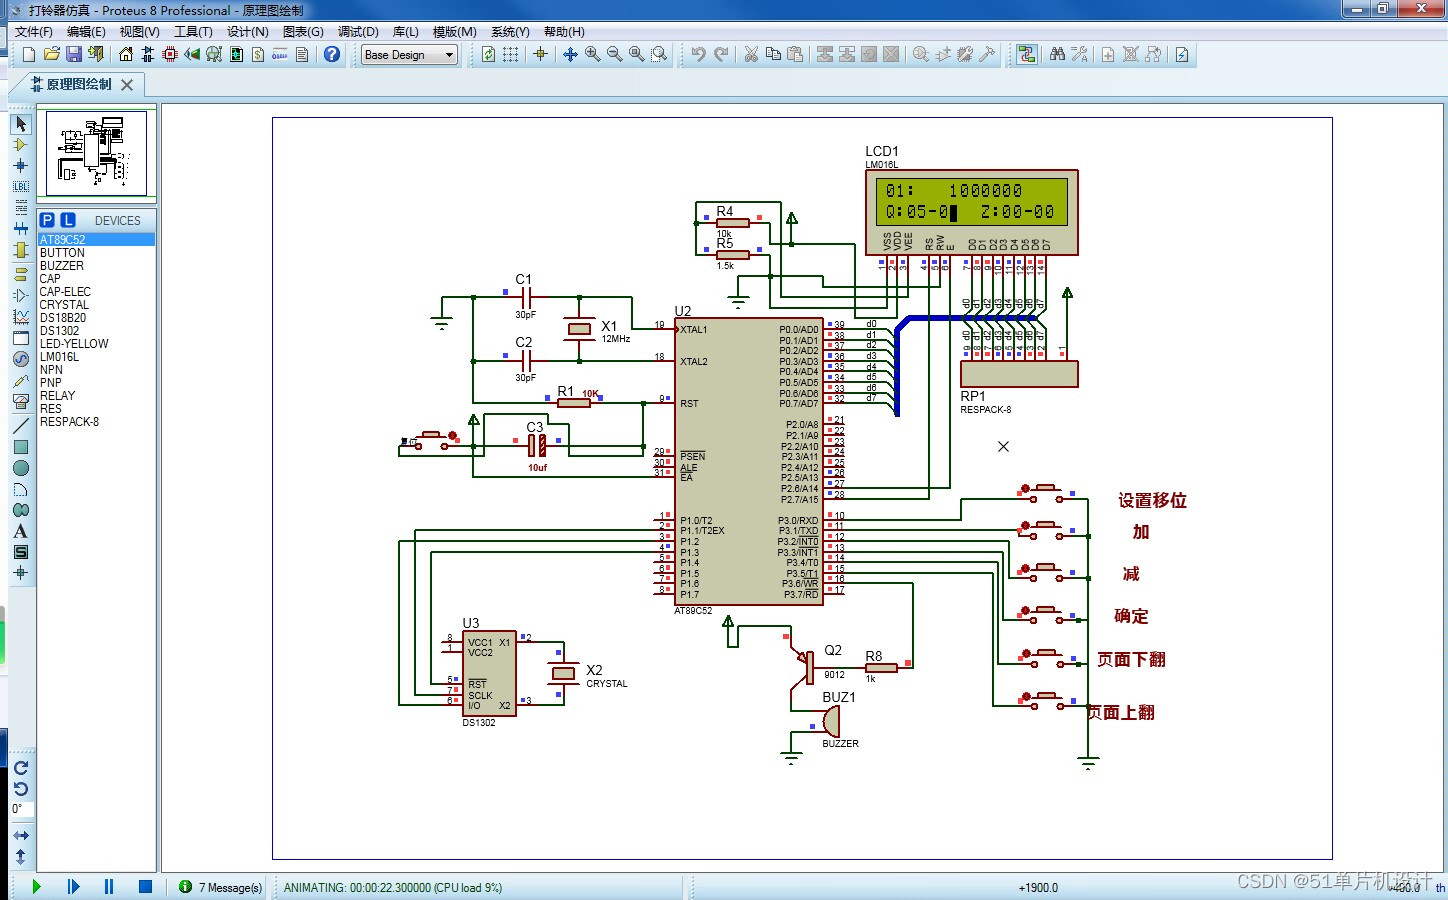This screenshot has width=1448, height=900.
Task: Click the Save Project floppy icon
Action: (74, 54)
